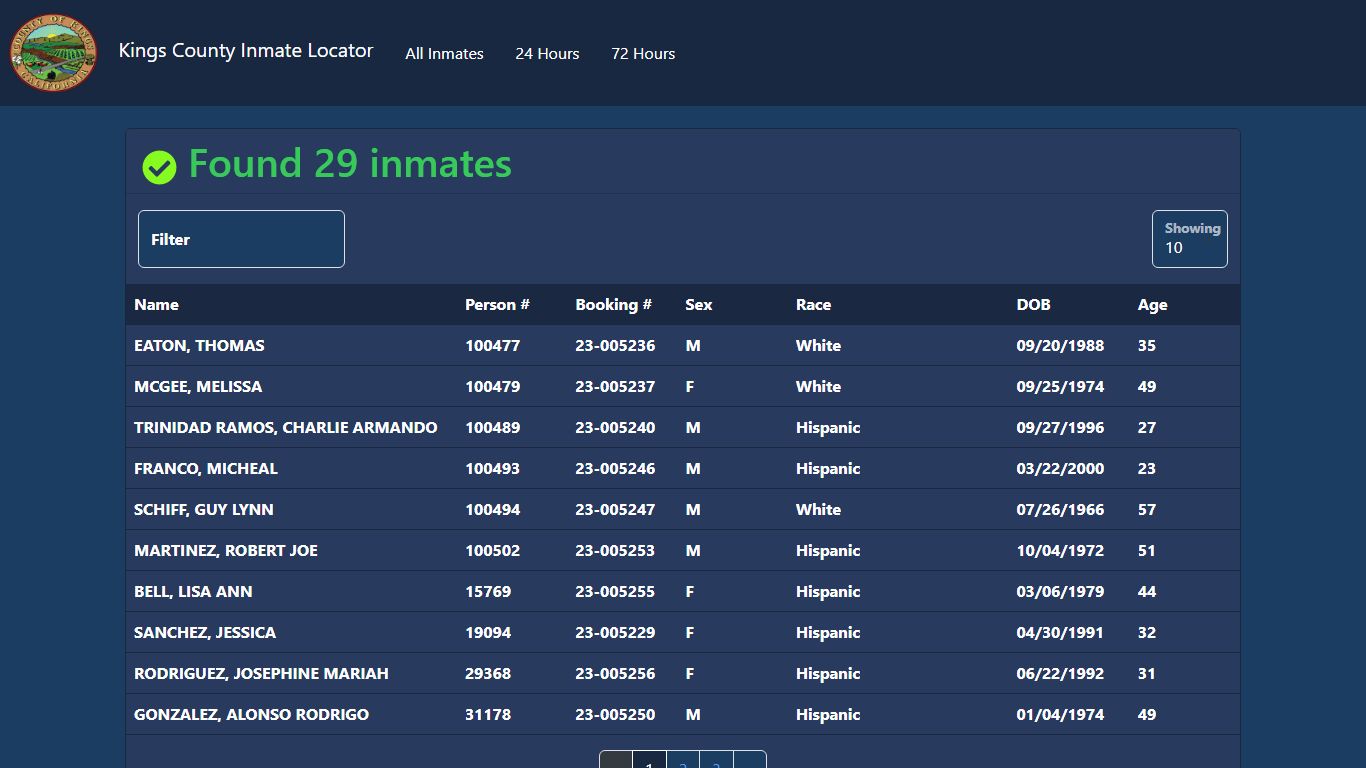Click person number 31178

click(488, 715)
